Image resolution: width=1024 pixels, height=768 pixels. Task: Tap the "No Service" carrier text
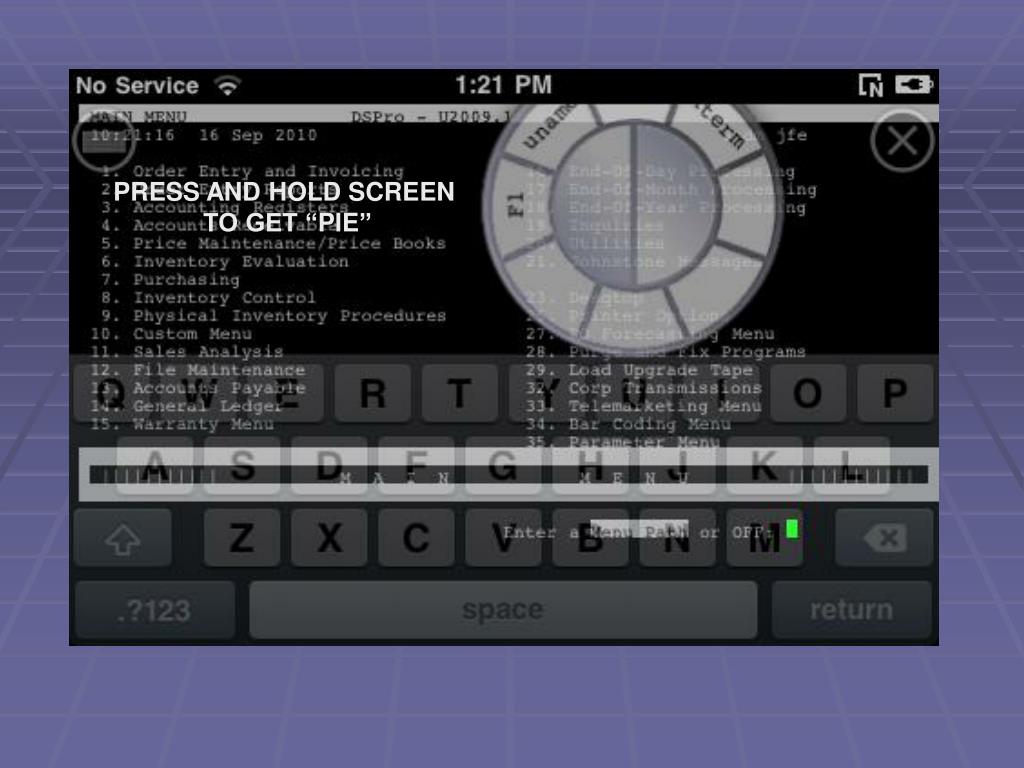137,86
